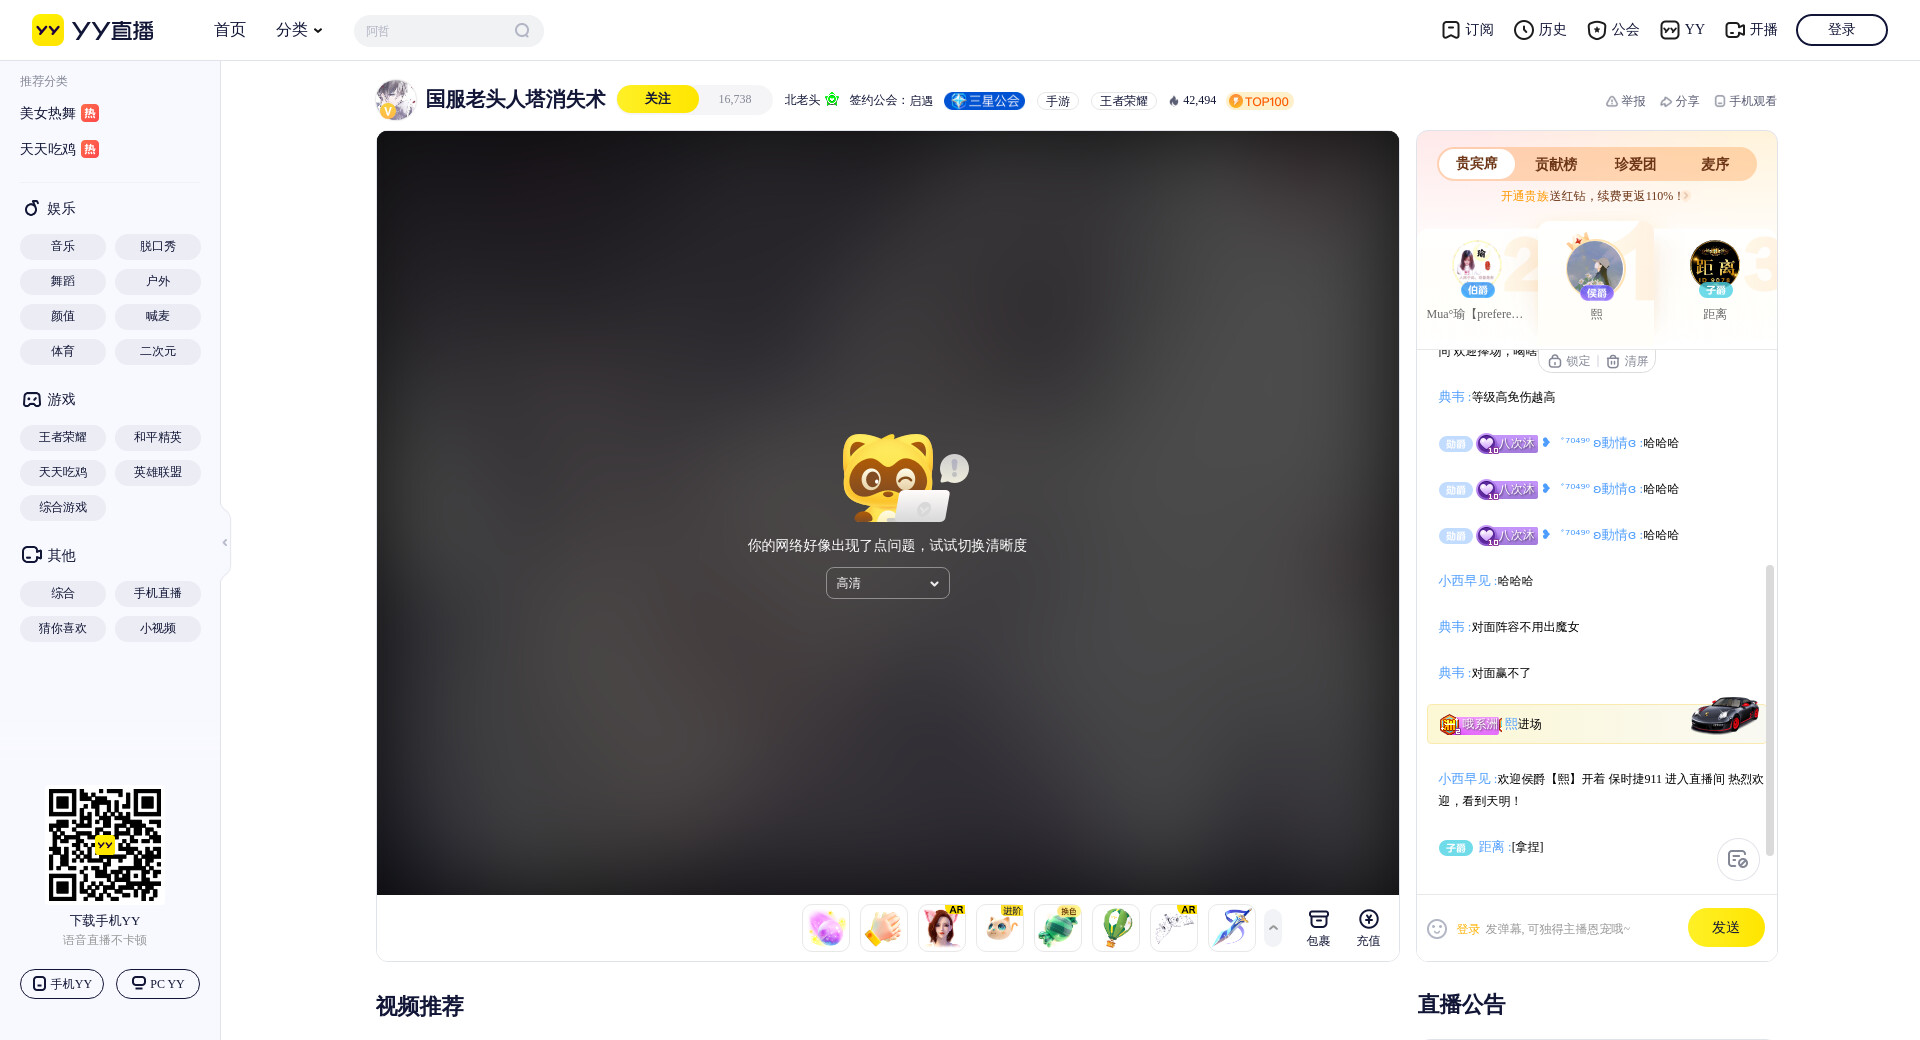Open the 公会 guild page
The image size is (1920, 1040).
(x=1613, y=30)
